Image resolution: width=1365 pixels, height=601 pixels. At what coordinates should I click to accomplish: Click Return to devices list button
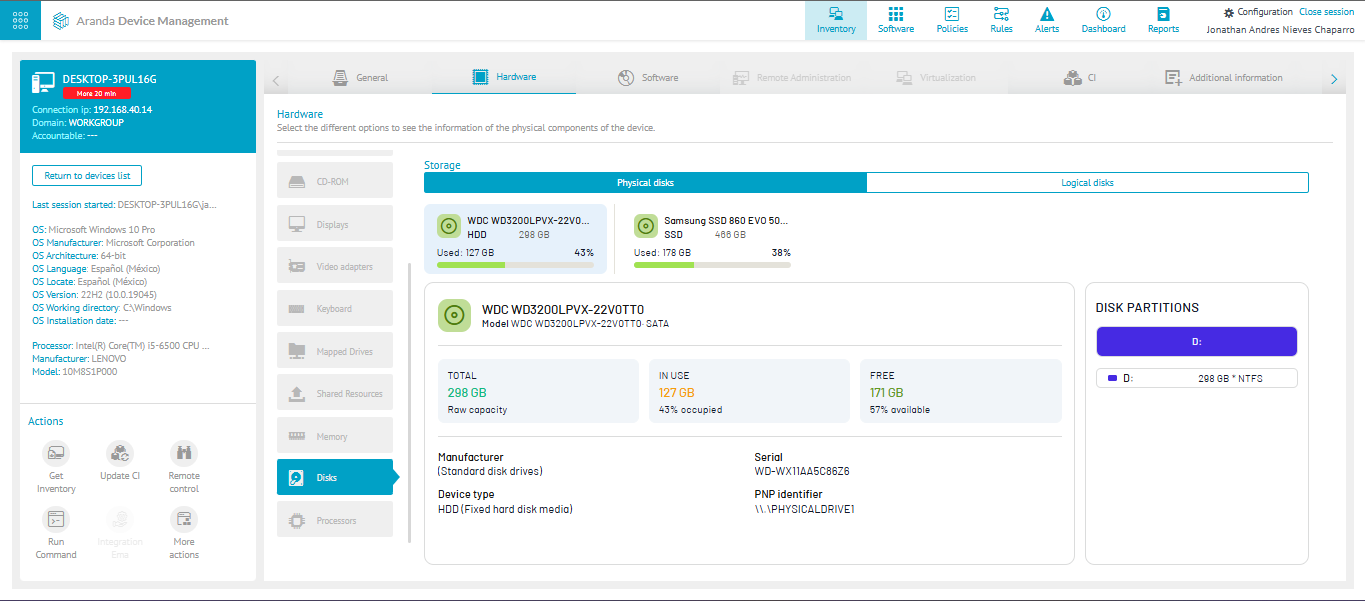coord(87,176)
